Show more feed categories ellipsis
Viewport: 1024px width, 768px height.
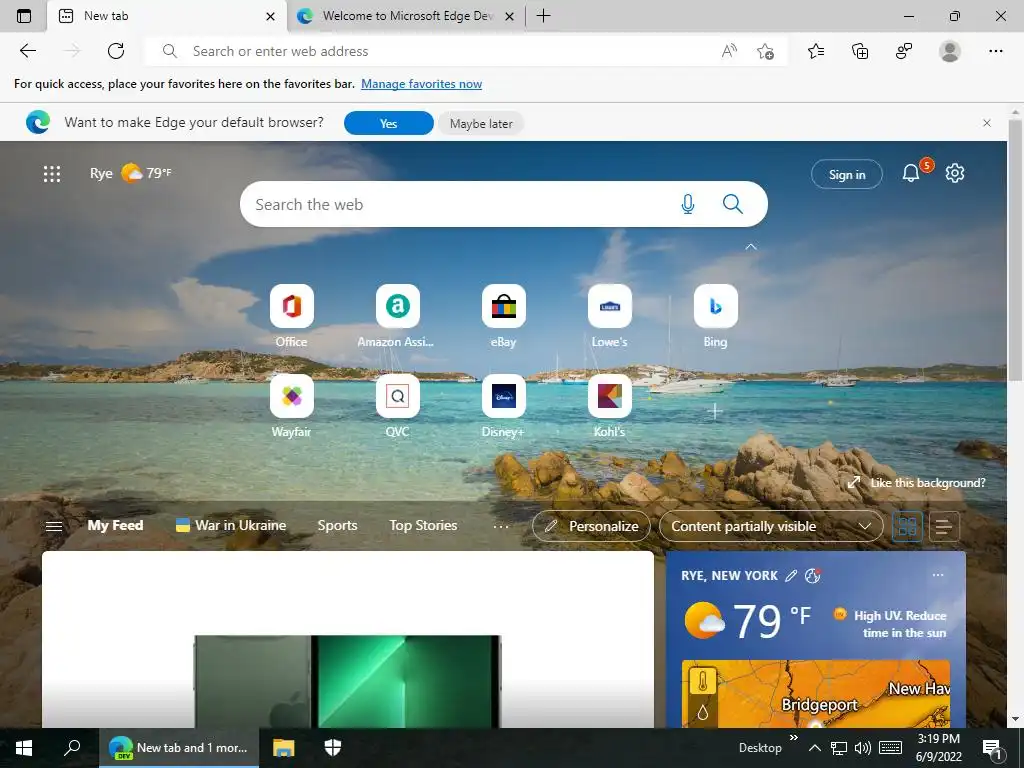pos(501,526)
